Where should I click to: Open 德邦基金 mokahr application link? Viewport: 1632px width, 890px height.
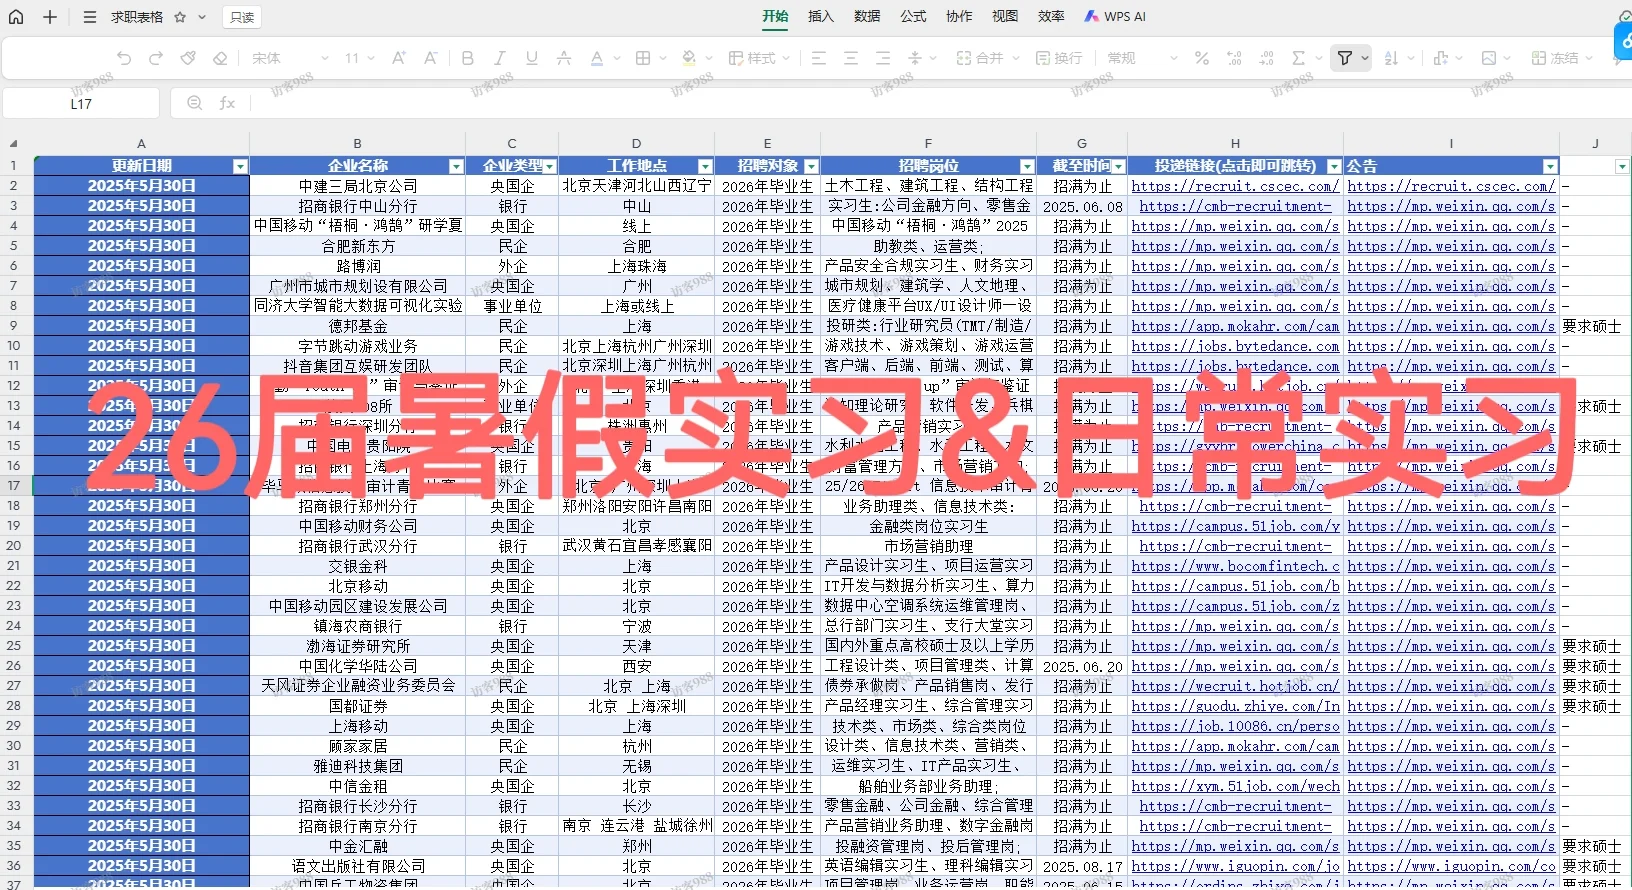click(x=1235, y=326)
